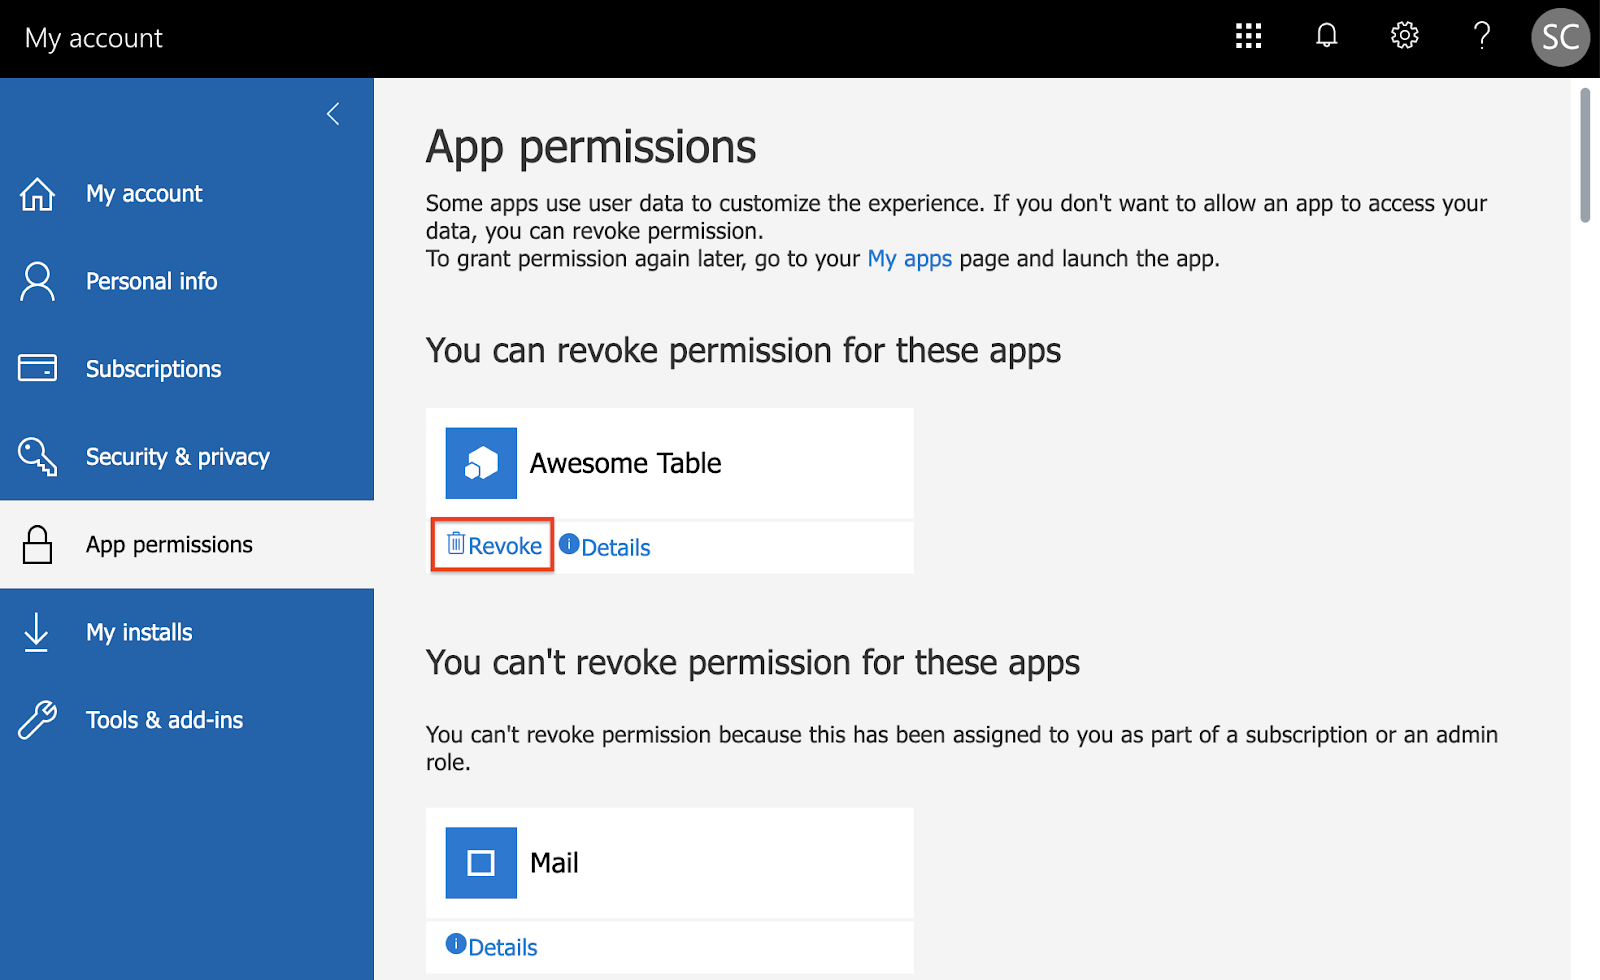1600x980 pixels.
Task: Click the card icon beside Subscriptions
Action: point(37,368)
